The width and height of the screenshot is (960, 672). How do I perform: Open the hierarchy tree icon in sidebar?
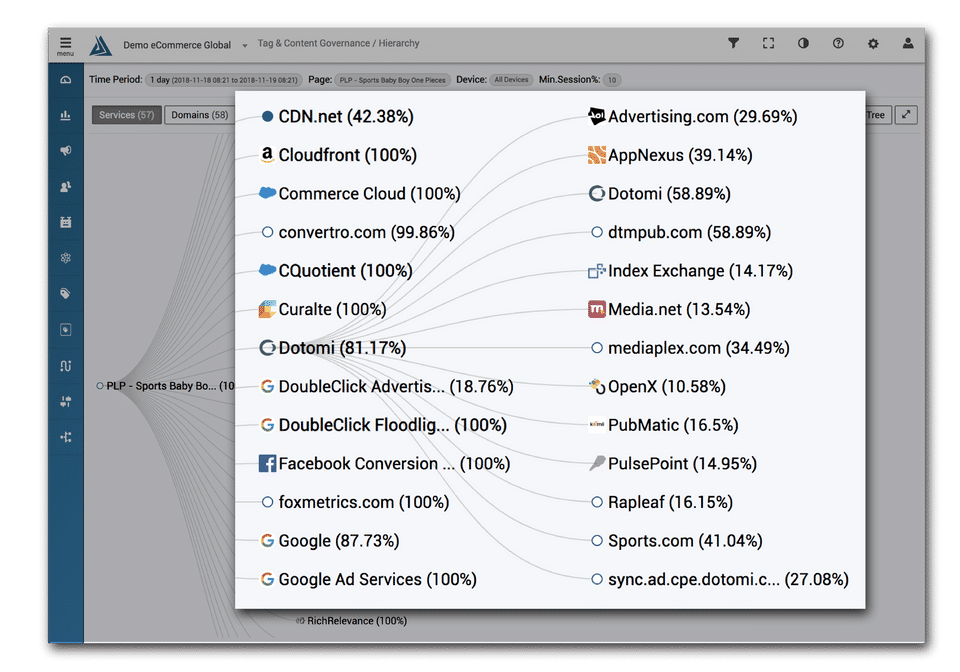tap(66, 437)
